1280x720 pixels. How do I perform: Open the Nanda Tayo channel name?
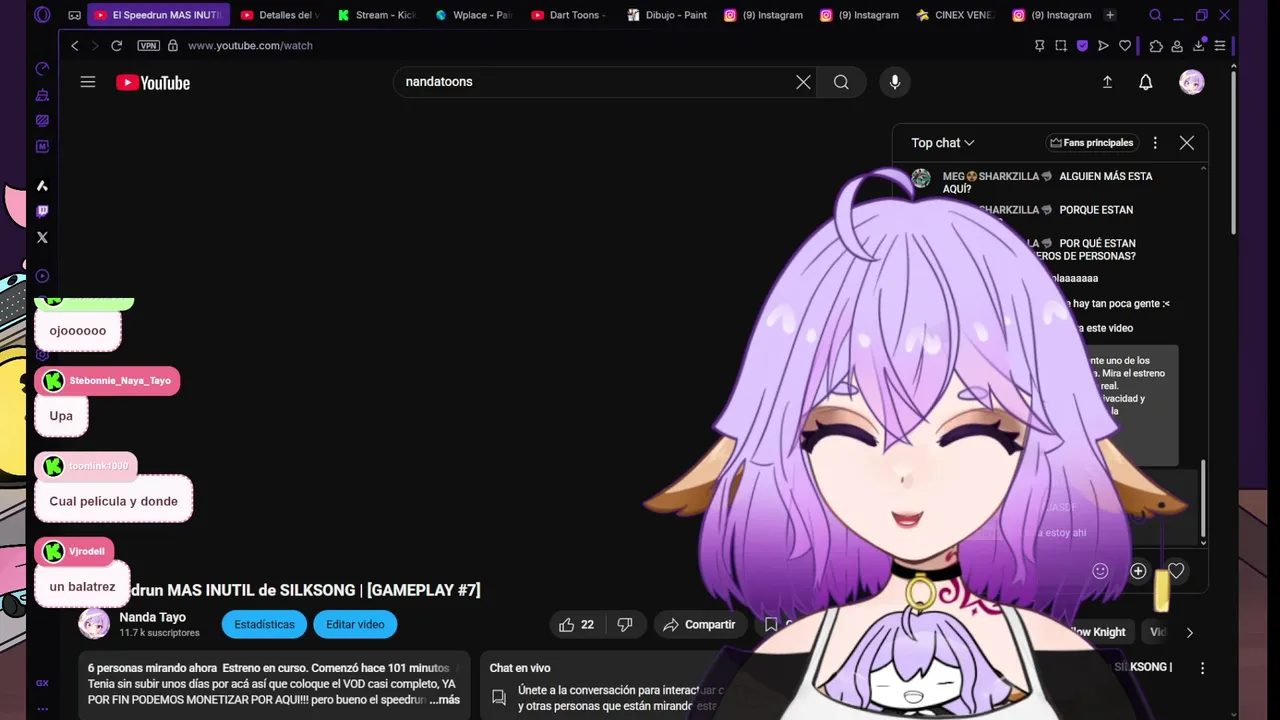[152, 617]
